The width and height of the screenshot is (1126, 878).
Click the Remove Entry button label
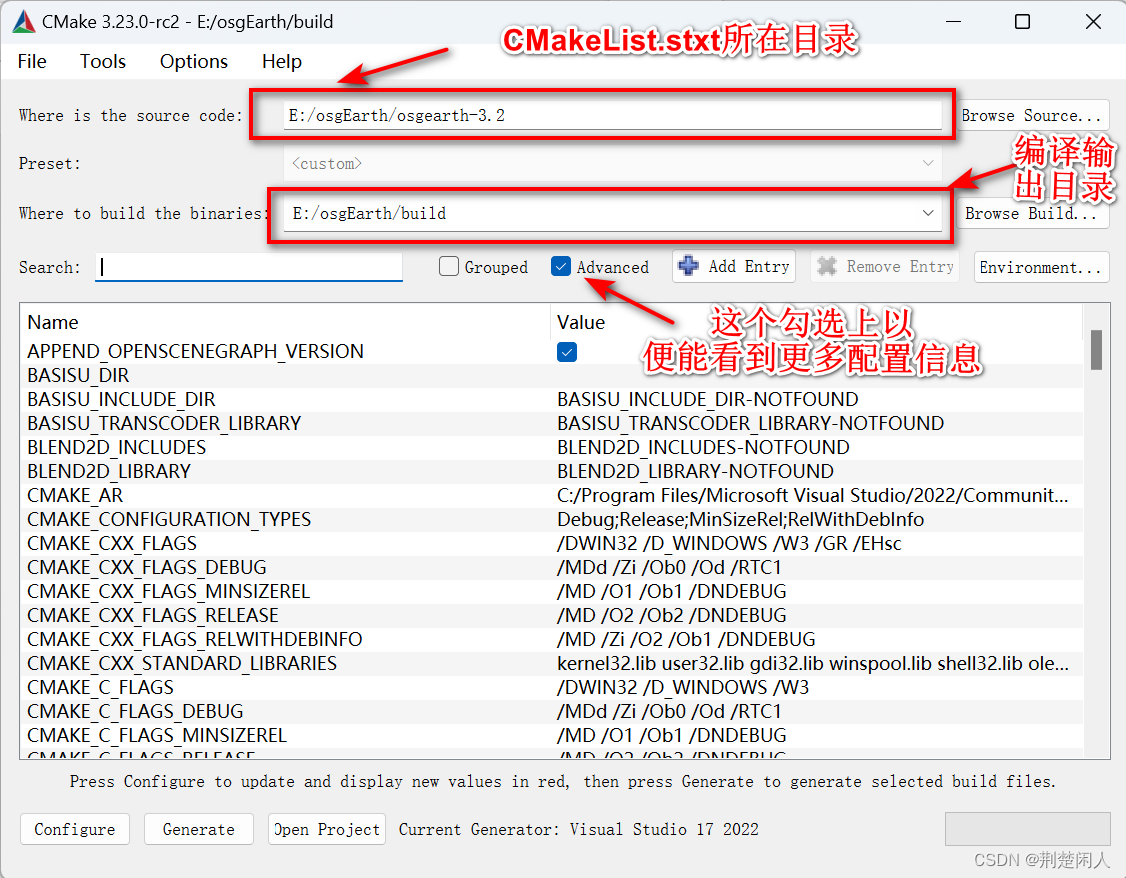tap(900, 266)
